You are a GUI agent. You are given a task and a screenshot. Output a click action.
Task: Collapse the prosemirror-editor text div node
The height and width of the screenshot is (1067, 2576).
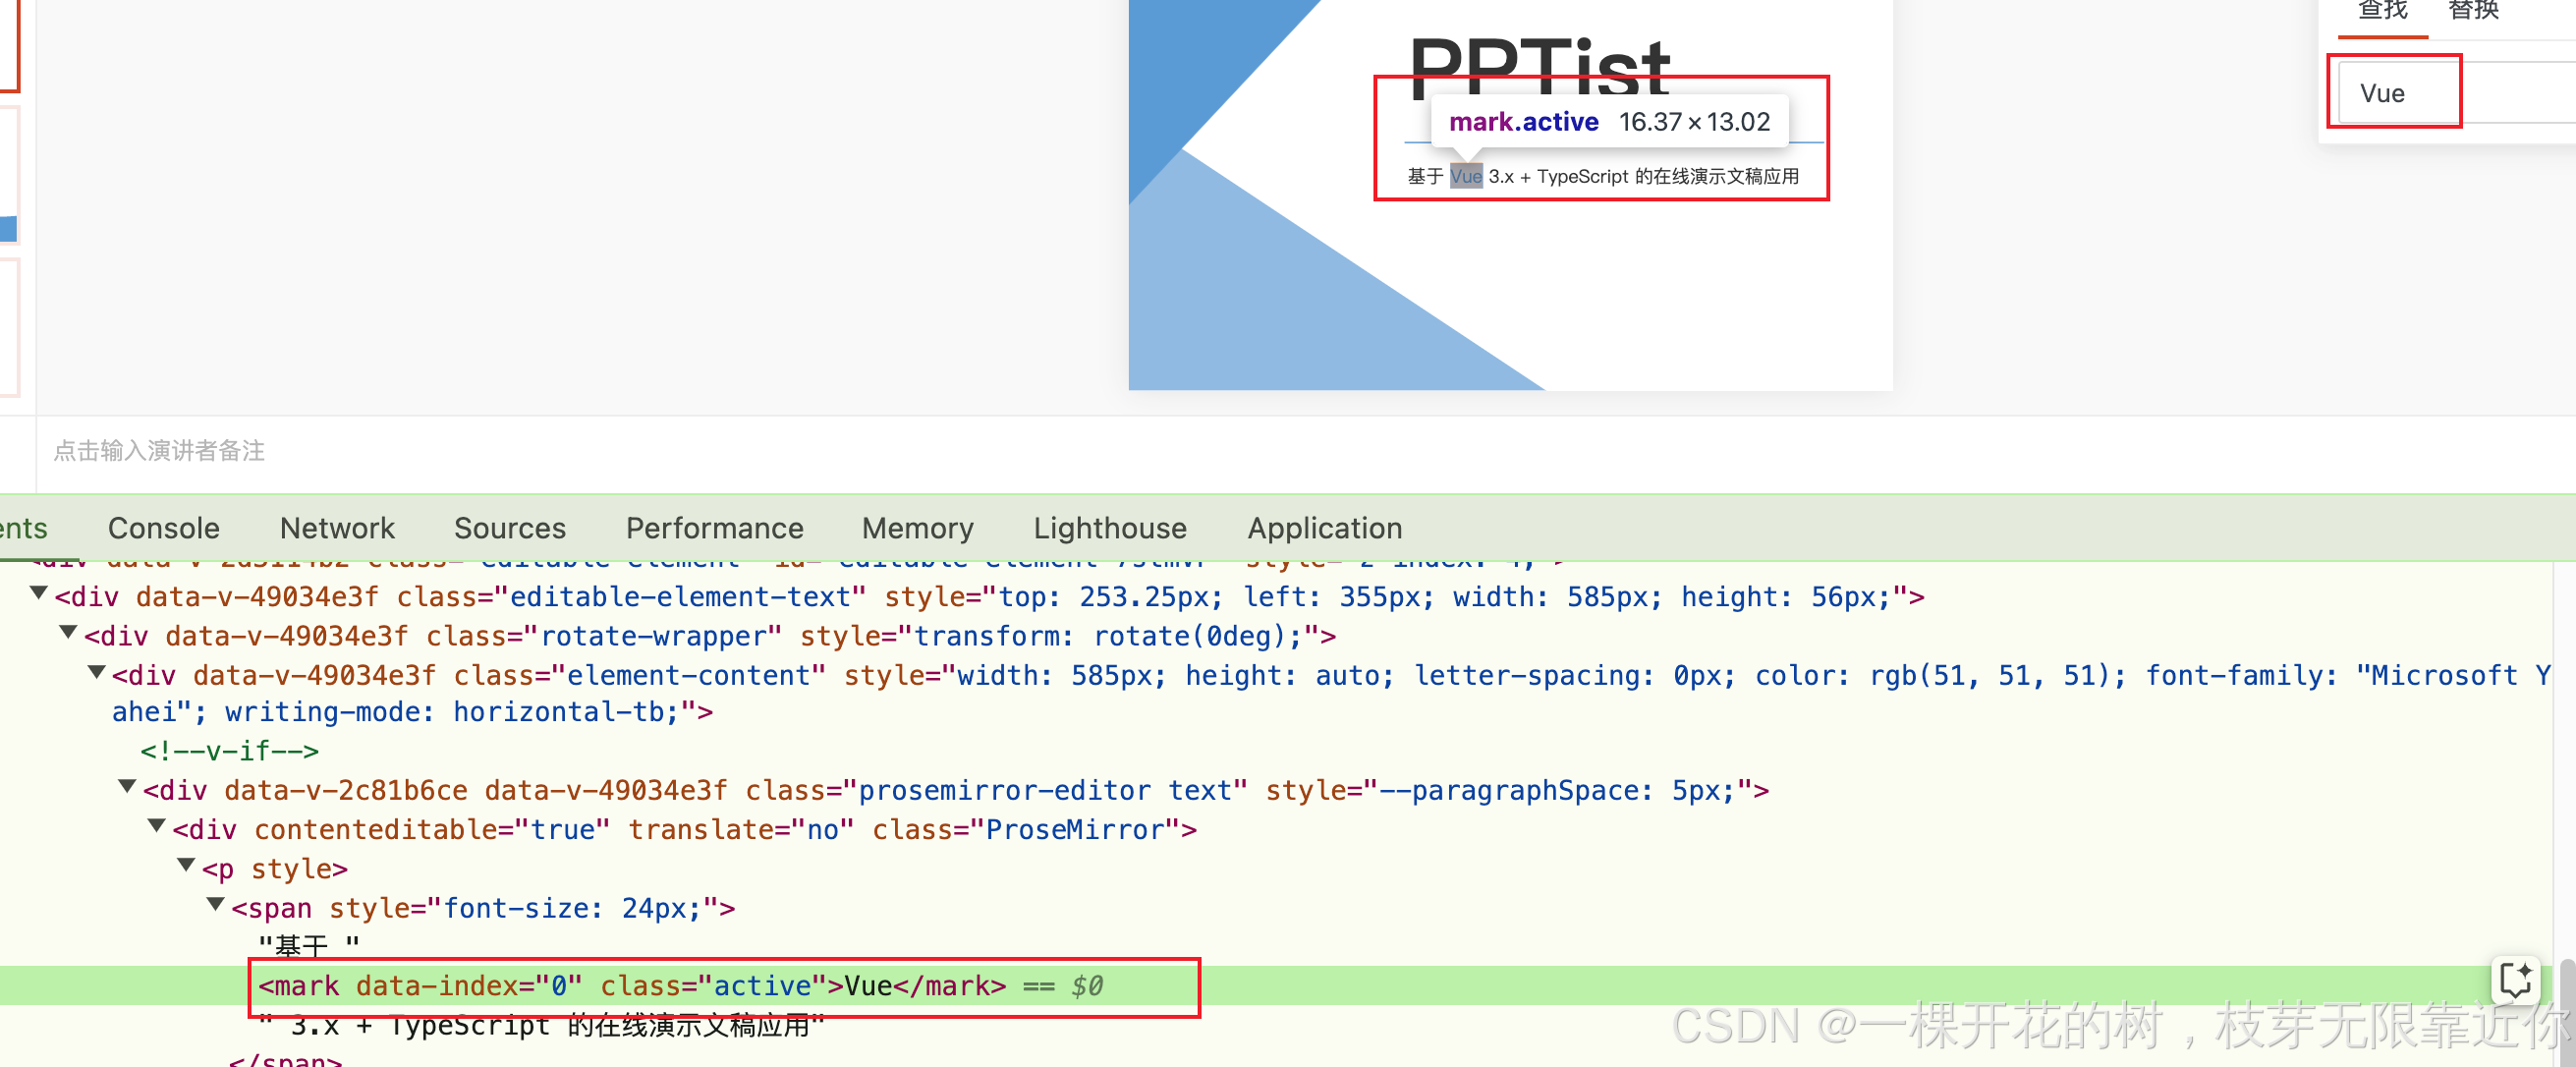[x=127, y=787]
